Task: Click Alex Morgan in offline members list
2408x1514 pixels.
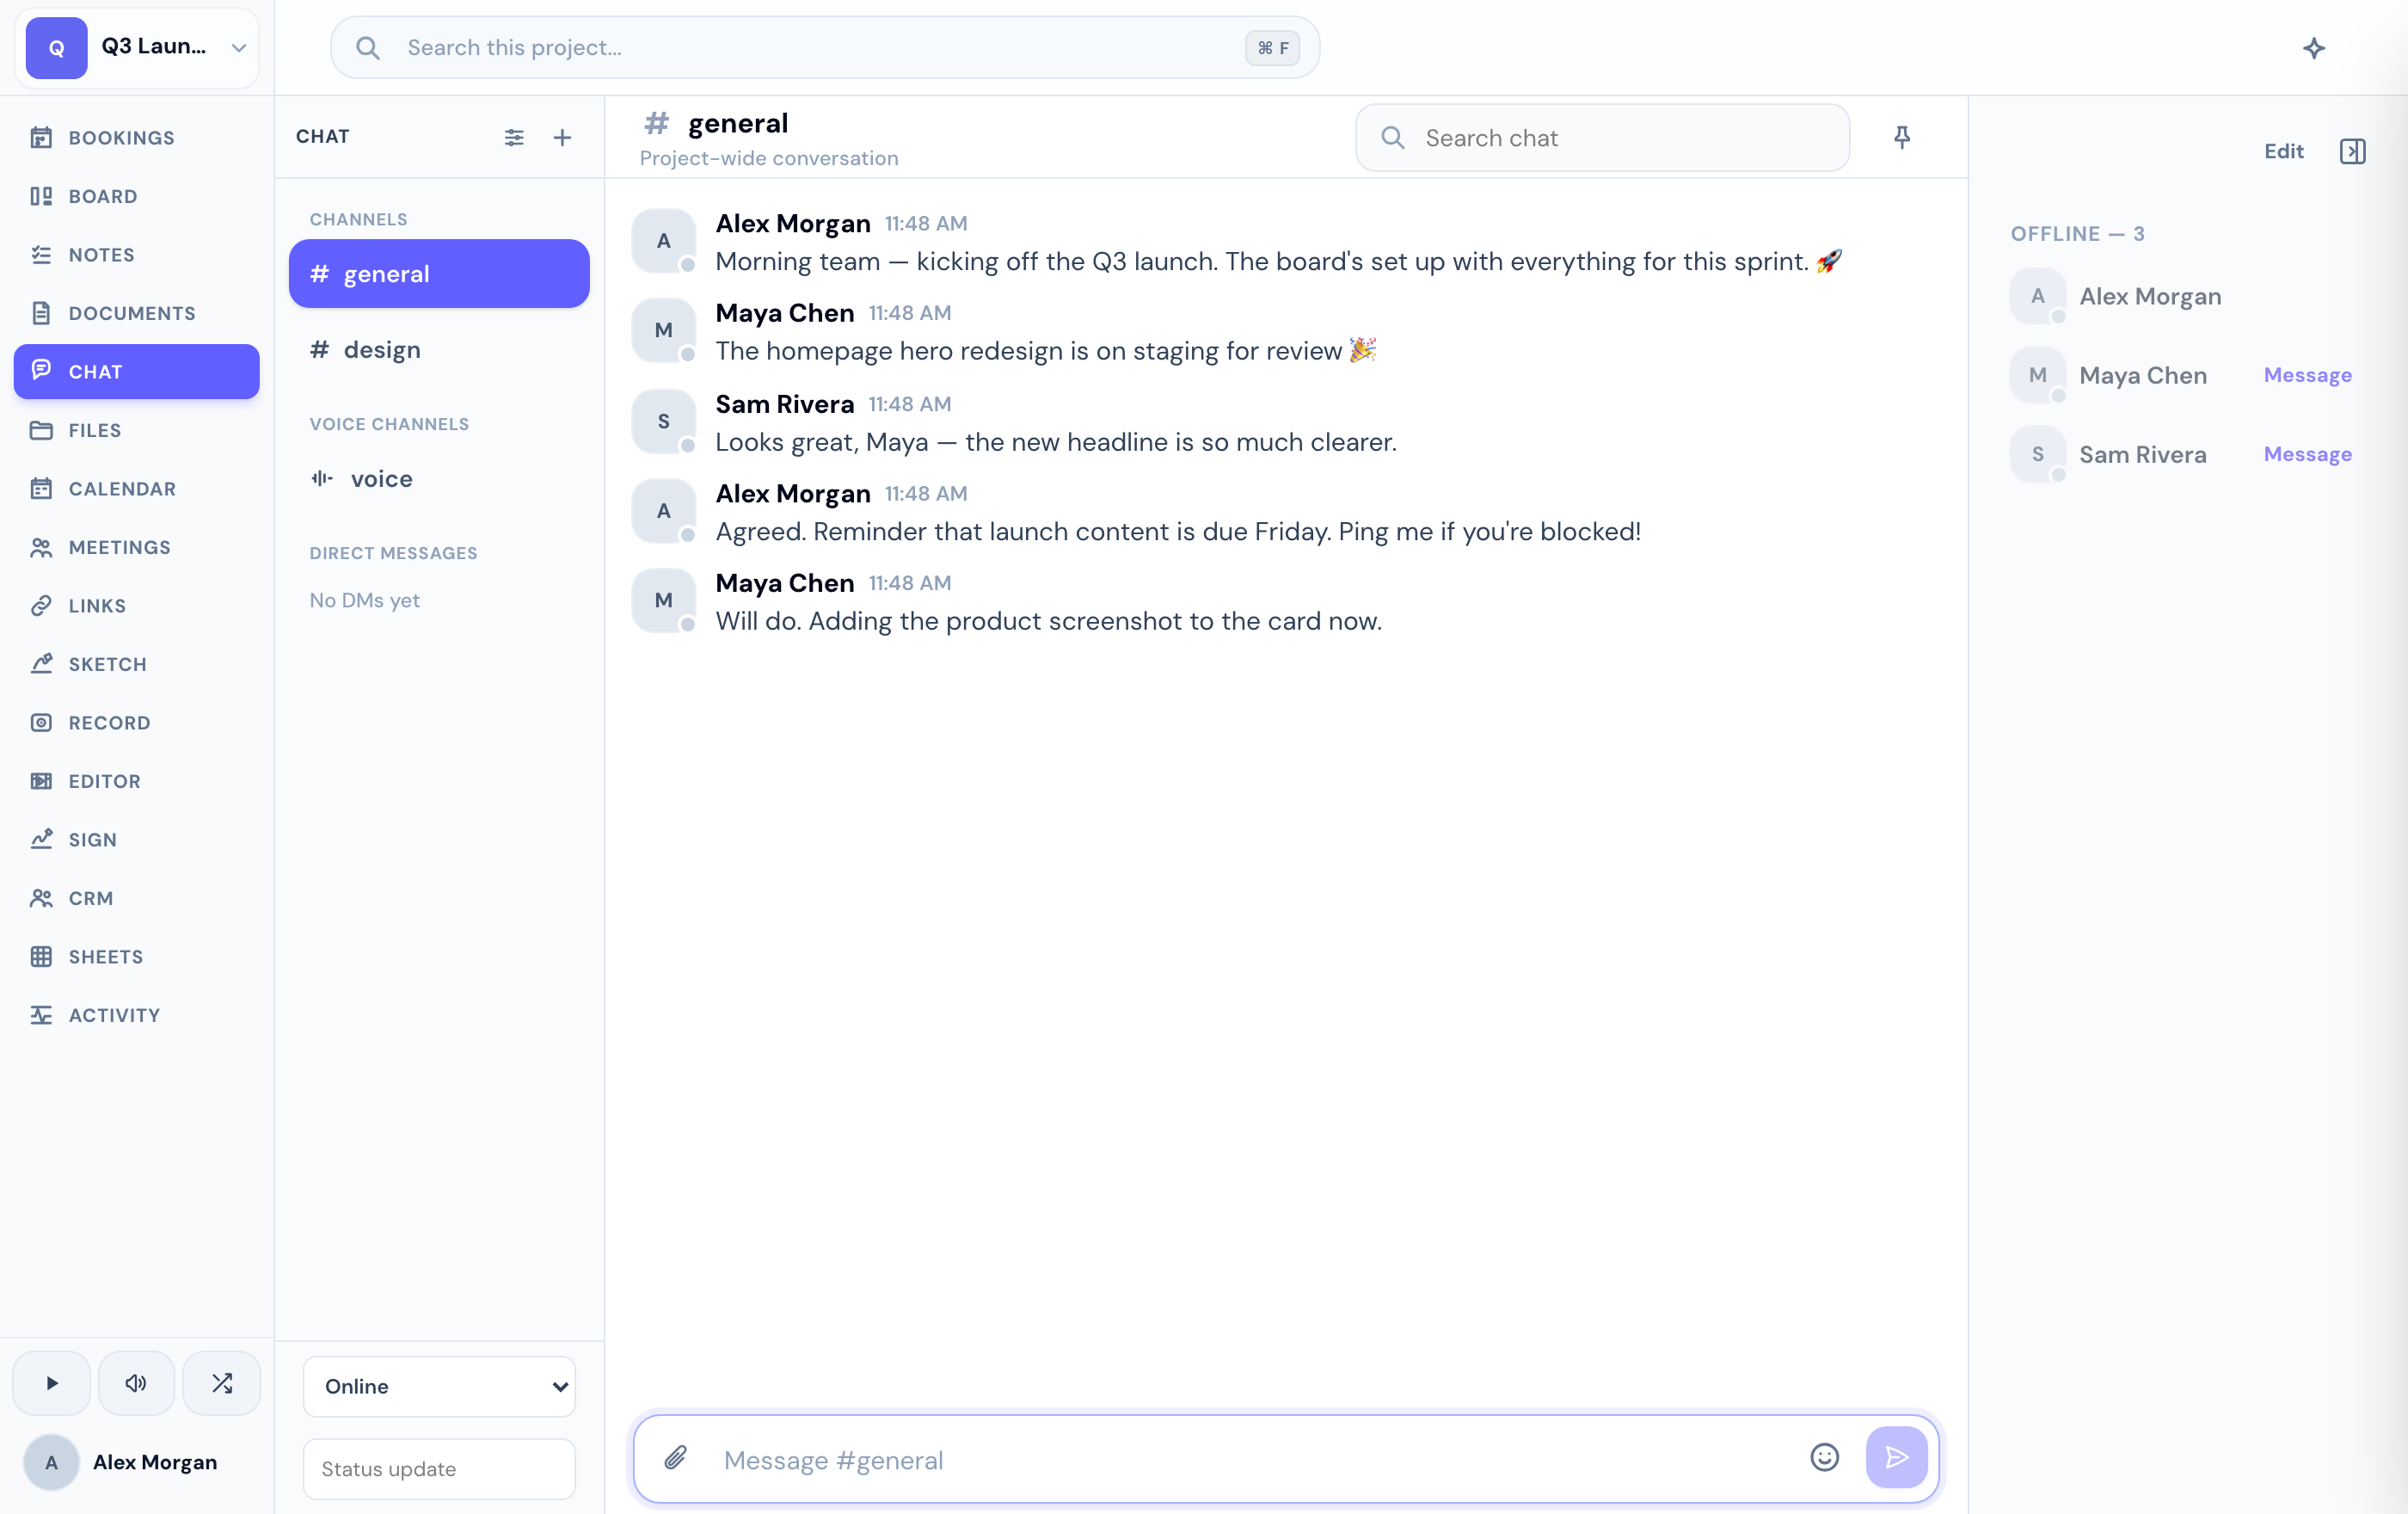Action: 2150,296
